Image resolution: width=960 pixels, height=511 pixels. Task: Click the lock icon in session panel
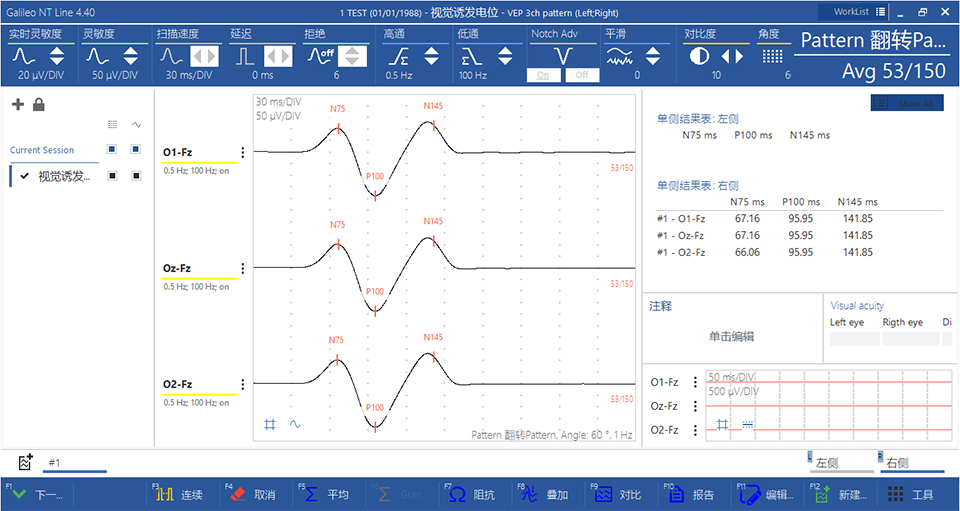pos(38,105)
